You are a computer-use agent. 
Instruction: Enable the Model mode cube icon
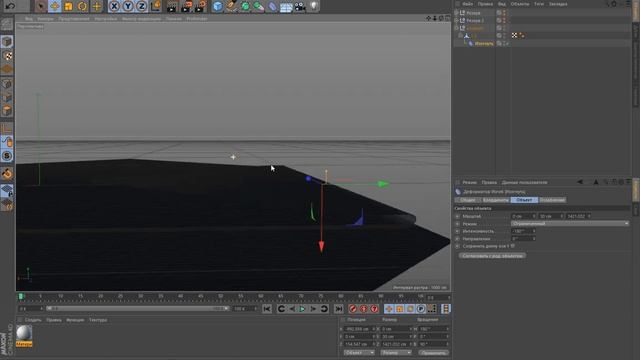coord(7,41)
